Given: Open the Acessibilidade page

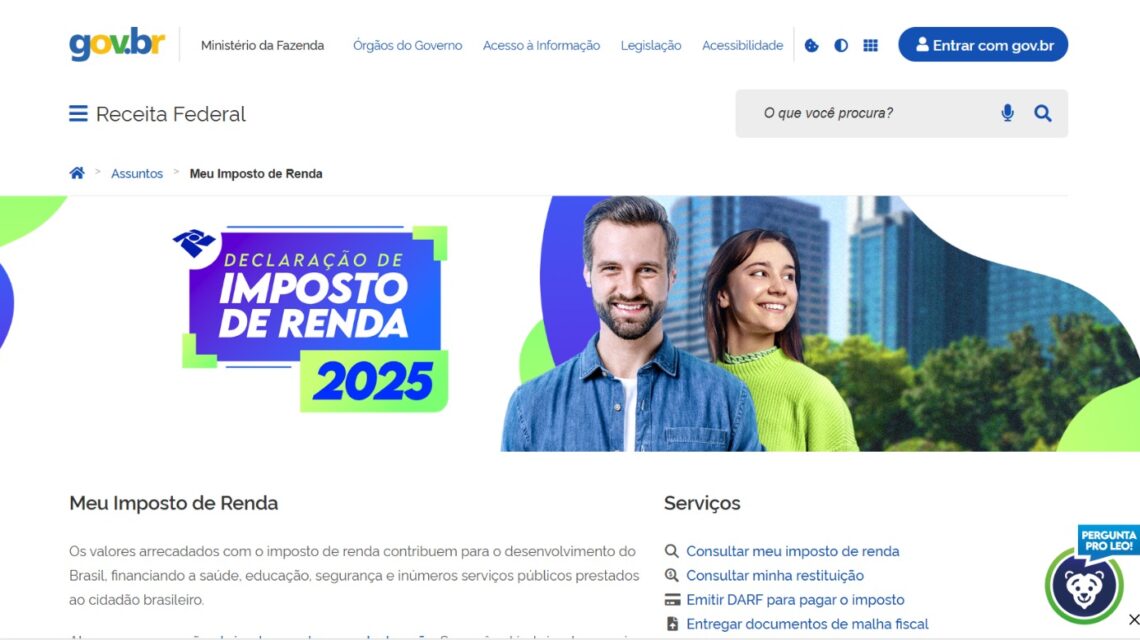Looking at the screenshot, I should [x=742, y=45].
